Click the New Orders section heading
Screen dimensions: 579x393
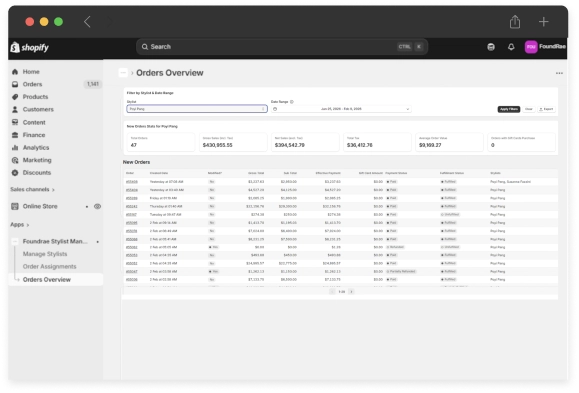[136, 162]
